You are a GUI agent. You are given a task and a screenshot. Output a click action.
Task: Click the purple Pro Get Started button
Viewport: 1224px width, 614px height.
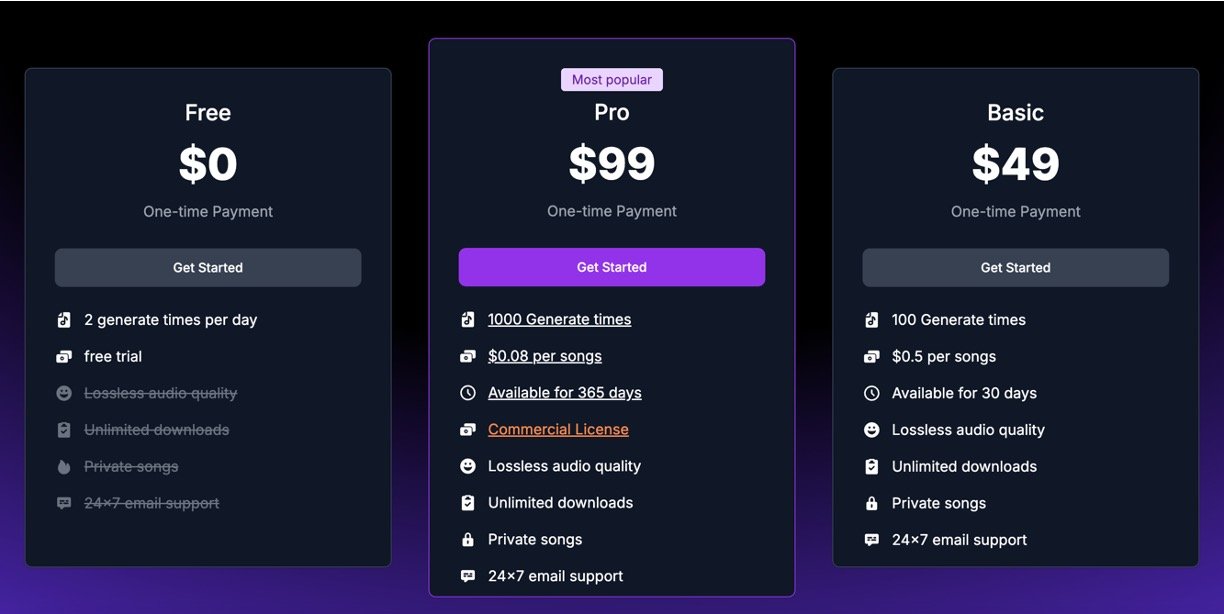[x=612, y=267]
